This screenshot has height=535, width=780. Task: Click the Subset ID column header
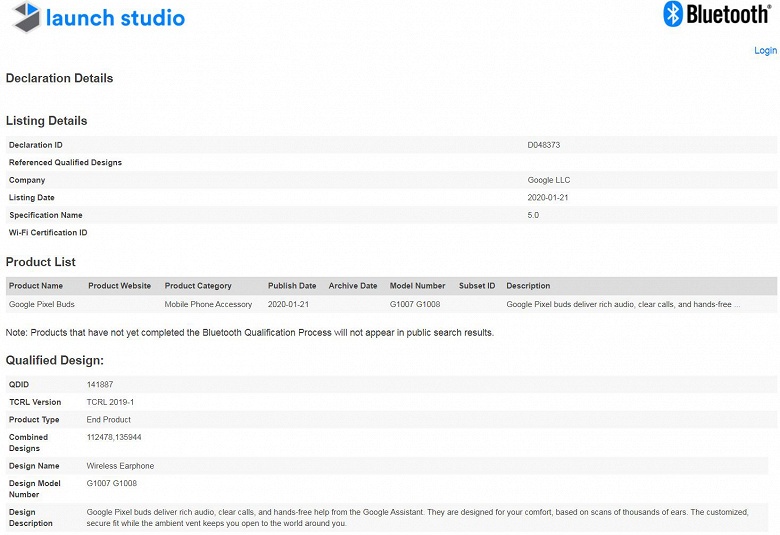[477, 286]
